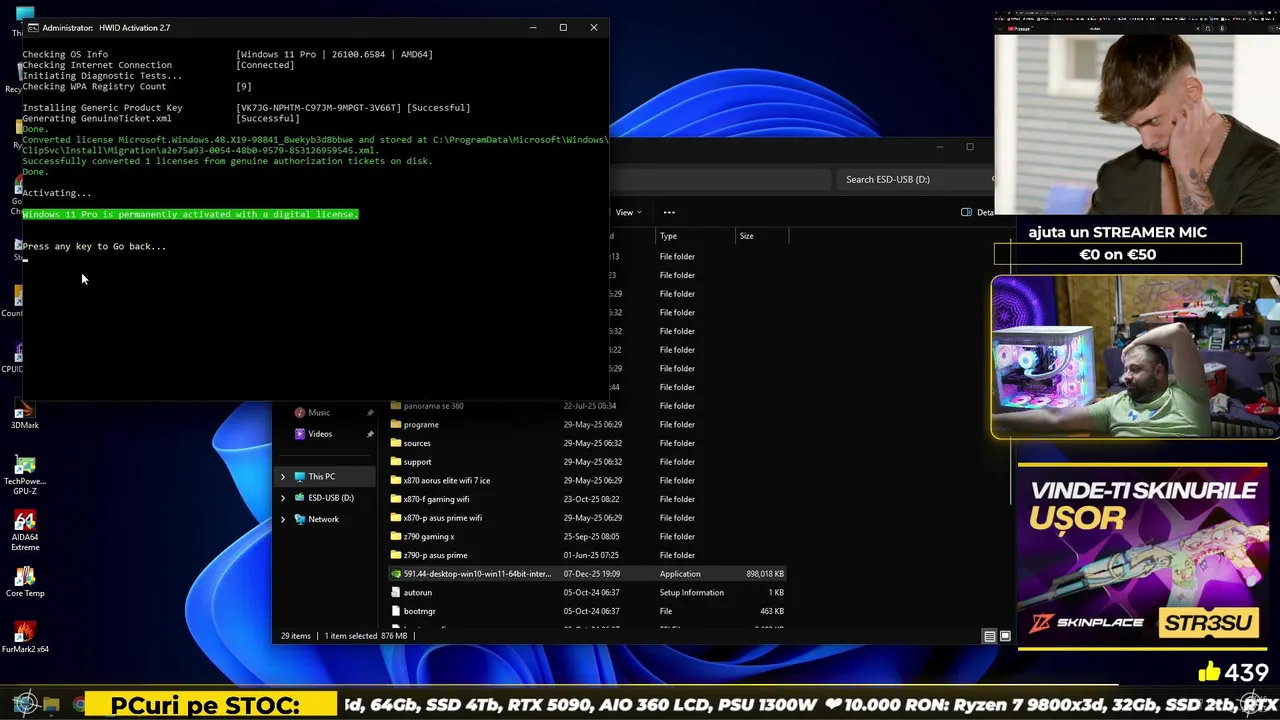Click the SKINPLACE STR3SU ad banner
The width and height of the screenshot is (1280, 720).
point(1144,556)
